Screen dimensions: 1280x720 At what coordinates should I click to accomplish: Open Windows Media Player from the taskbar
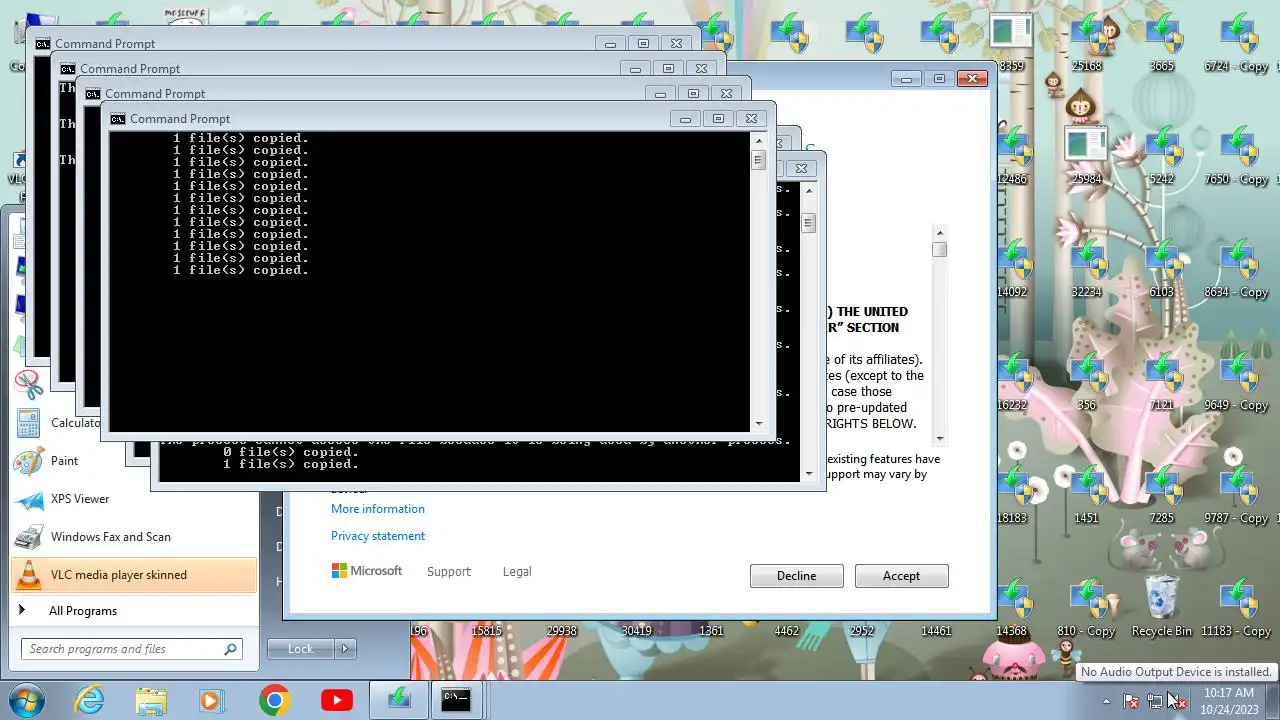click(x=212, y=700)
